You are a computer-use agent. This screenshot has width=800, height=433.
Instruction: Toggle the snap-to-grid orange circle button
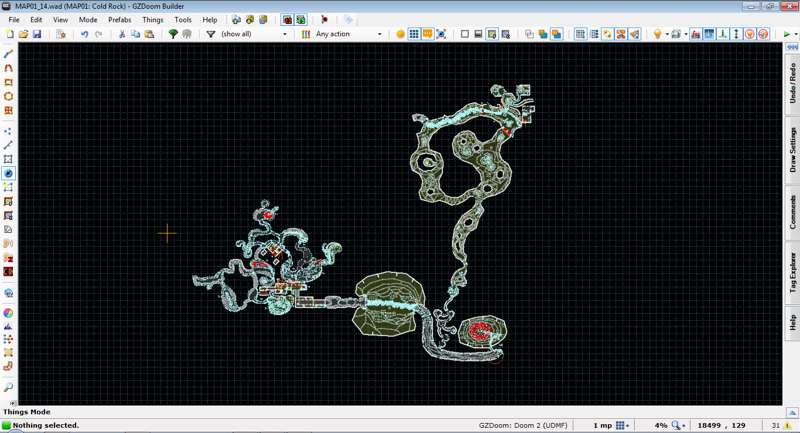click(401, 34)
